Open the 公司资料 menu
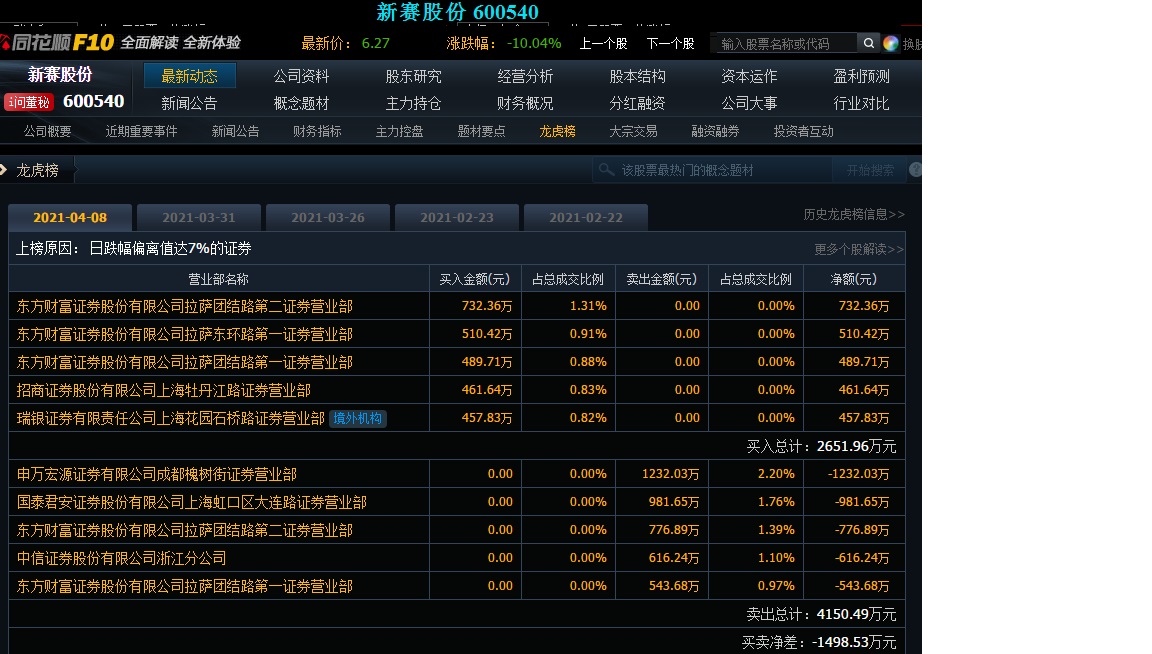Screen dimensions: 1152x654 click(x=301, y=76)
